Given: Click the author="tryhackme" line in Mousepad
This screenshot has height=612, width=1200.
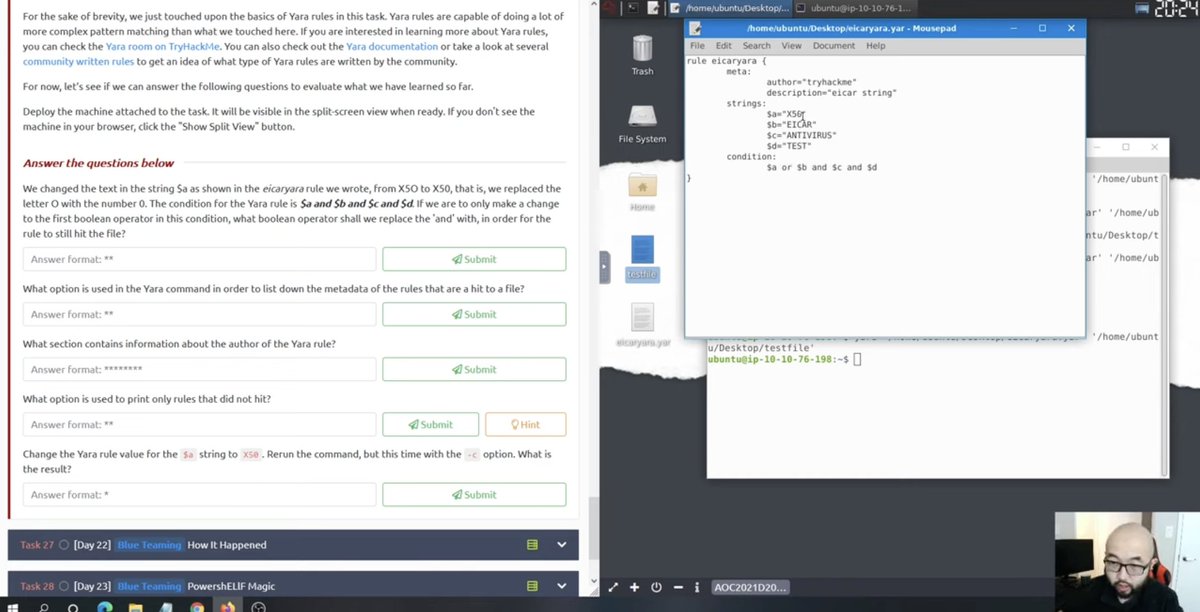Looking at the screenshot, I should click(x=811, y=82).
